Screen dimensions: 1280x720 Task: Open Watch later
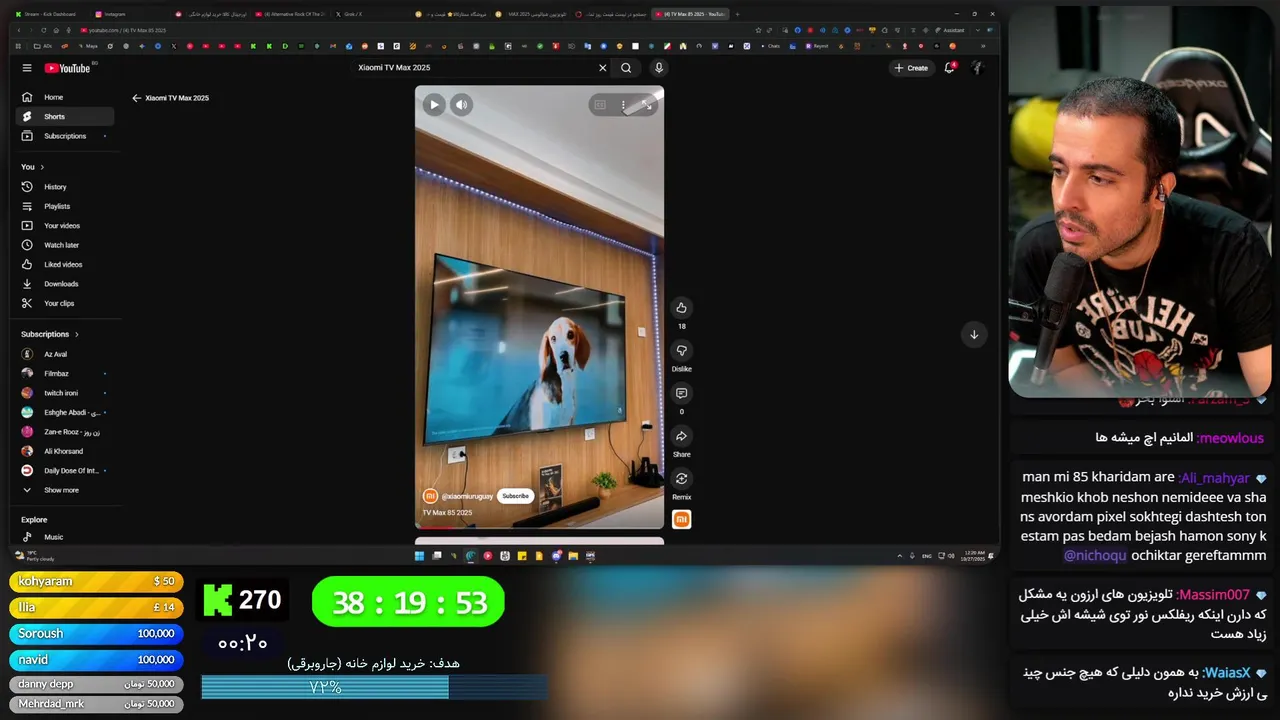tap(66, 245)
